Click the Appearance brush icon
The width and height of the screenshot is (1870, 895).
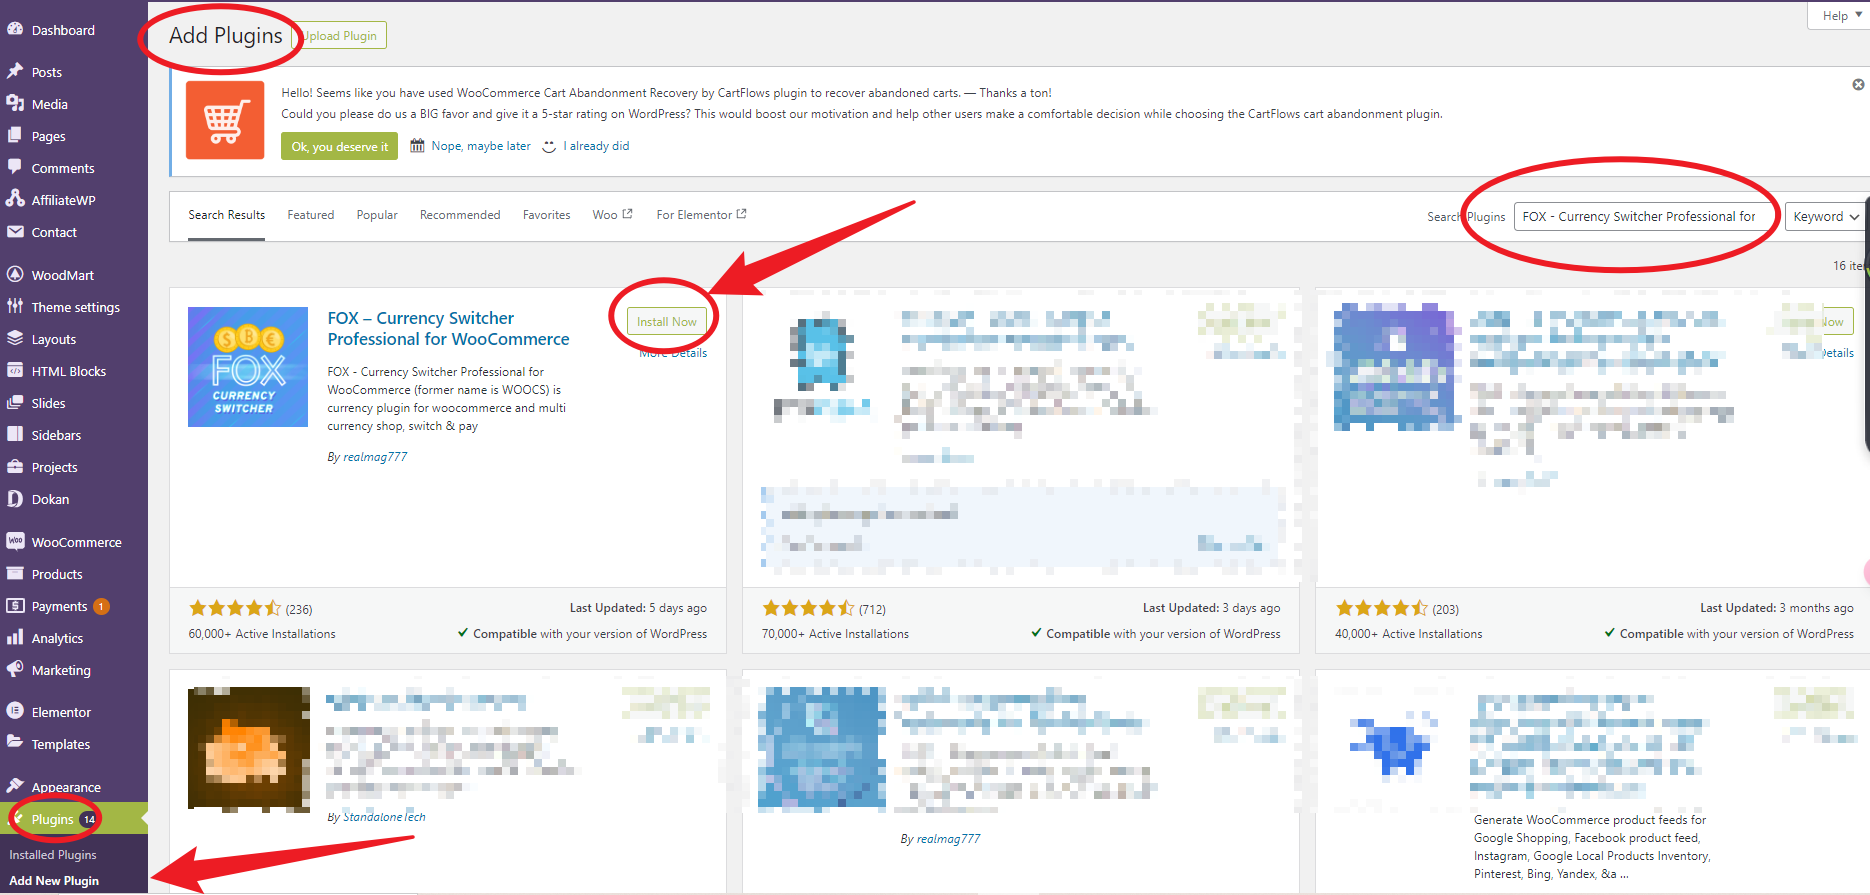coord(15,786)
